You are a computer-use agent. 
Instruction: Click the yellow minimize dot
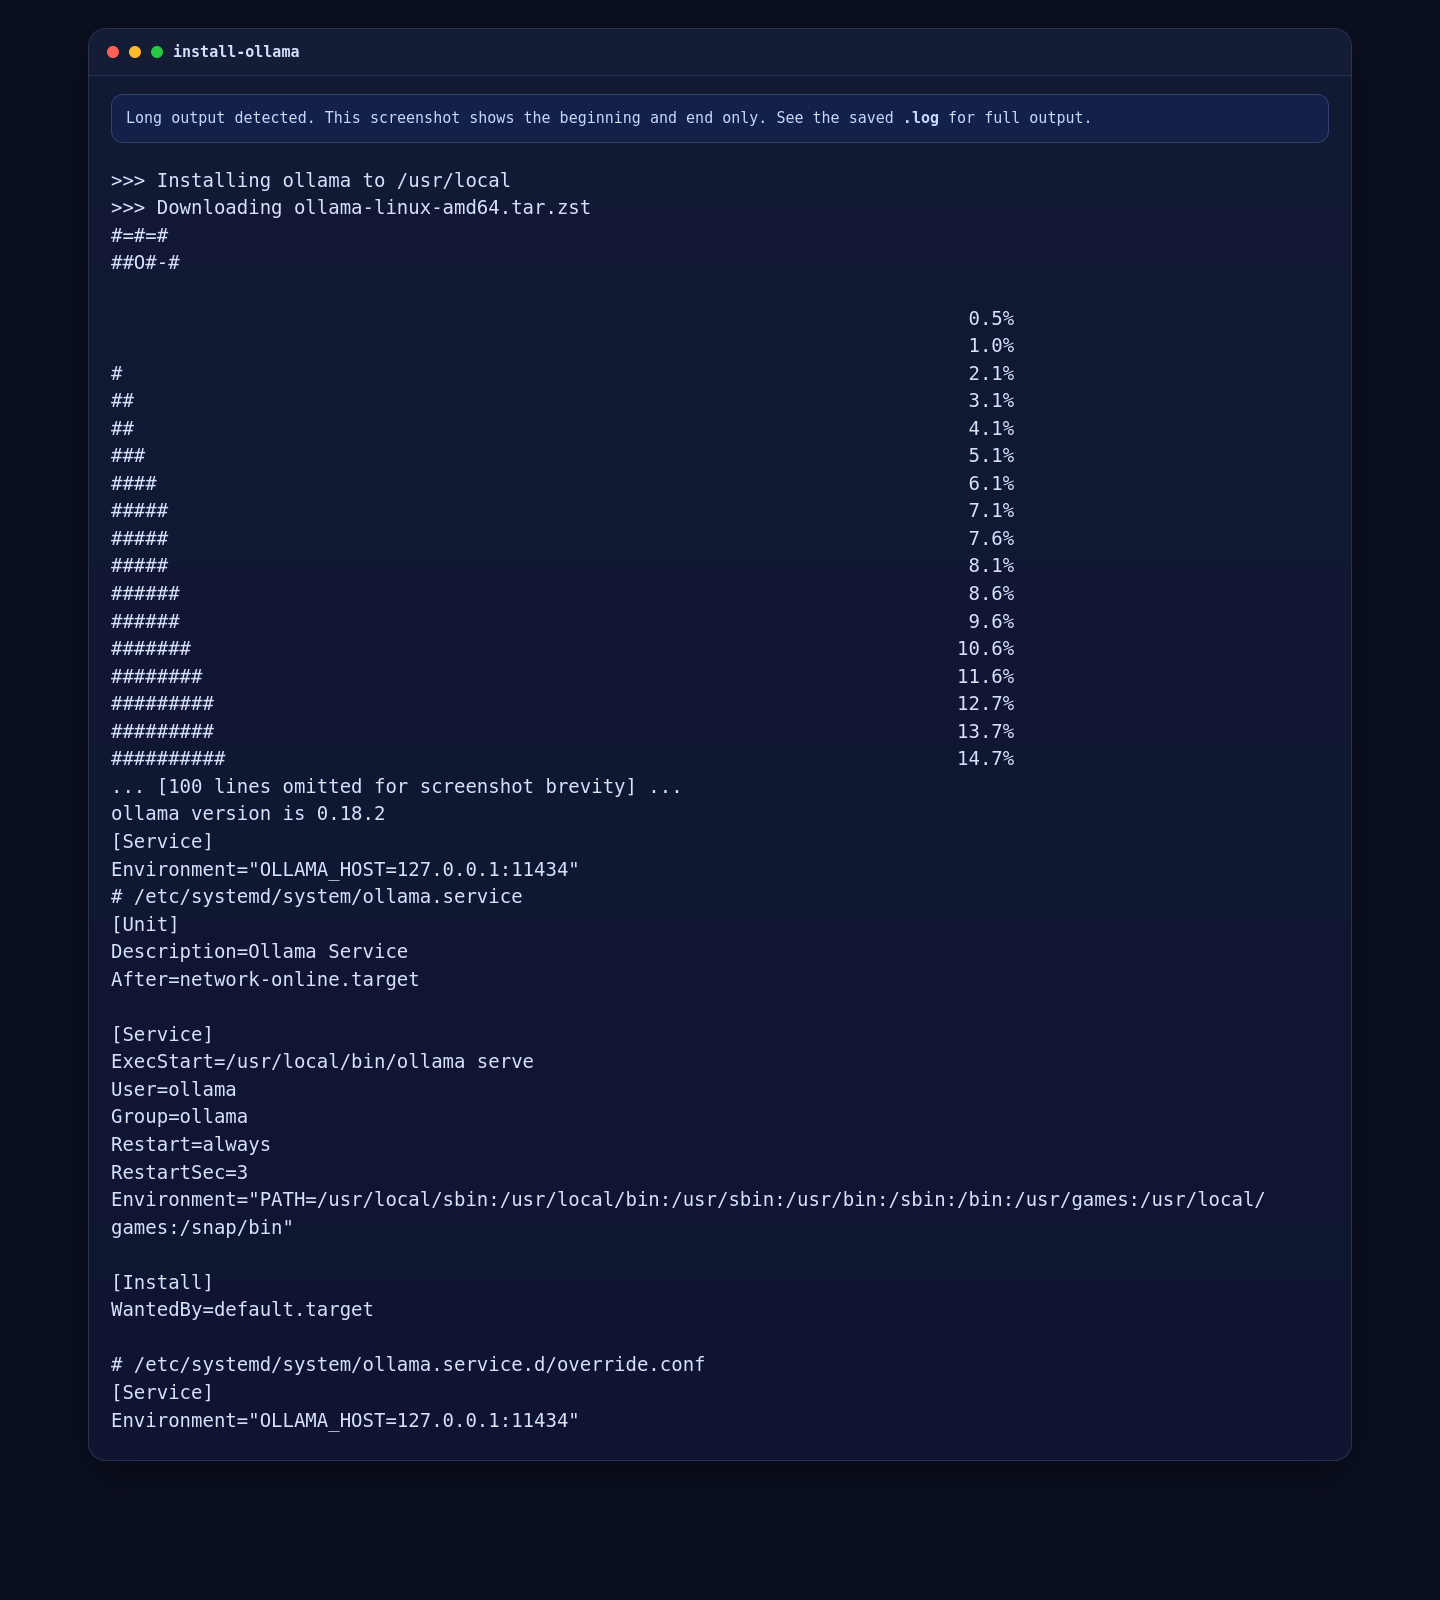135,52
